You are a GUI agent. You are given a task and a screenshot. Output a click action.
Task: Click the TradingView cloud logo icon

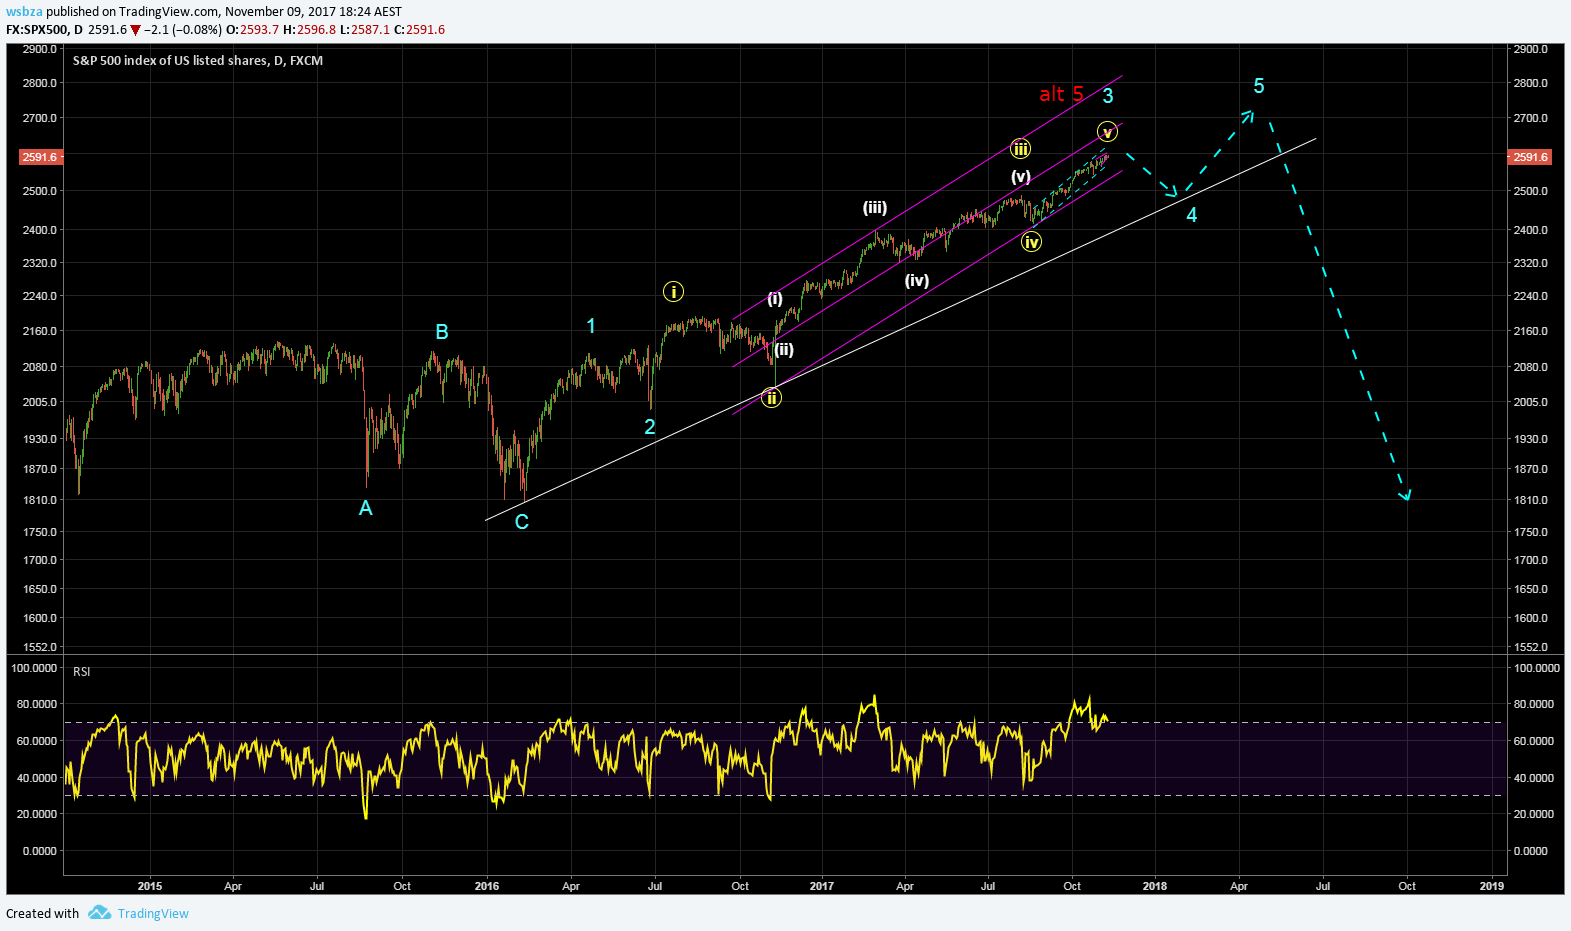click(99, 912)
